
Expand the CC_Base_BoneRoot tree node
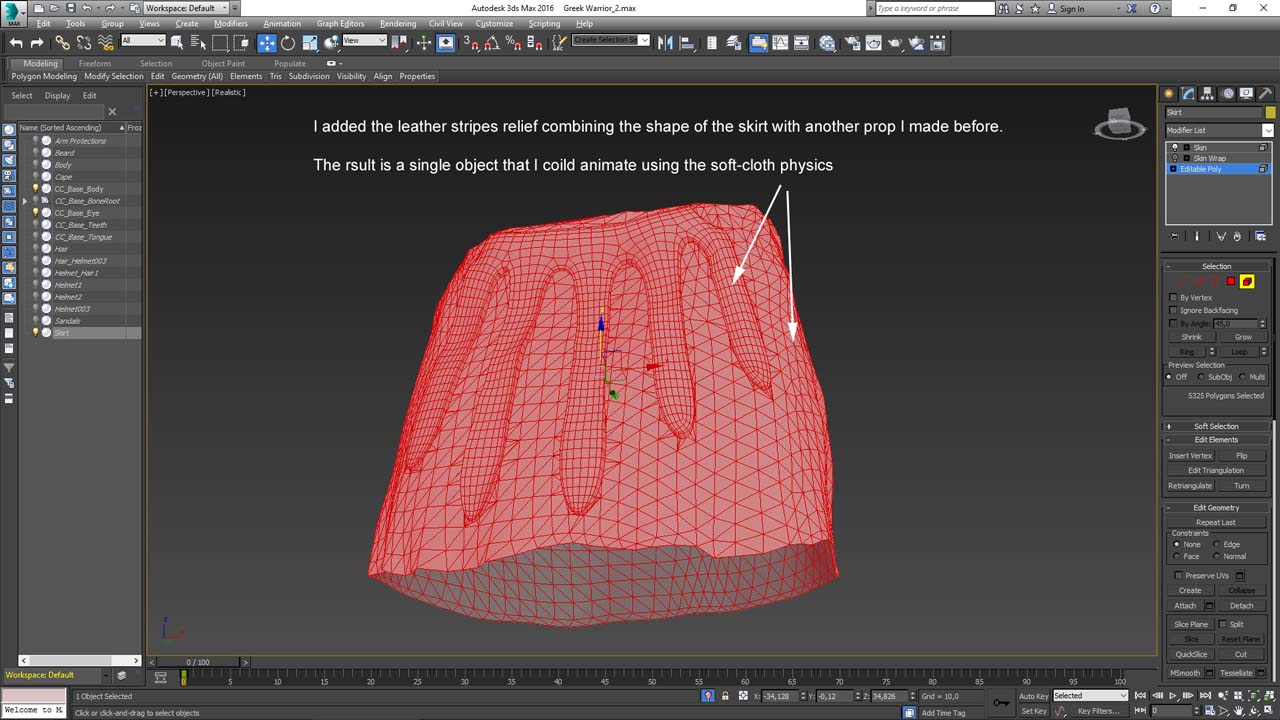click(25, 201)
